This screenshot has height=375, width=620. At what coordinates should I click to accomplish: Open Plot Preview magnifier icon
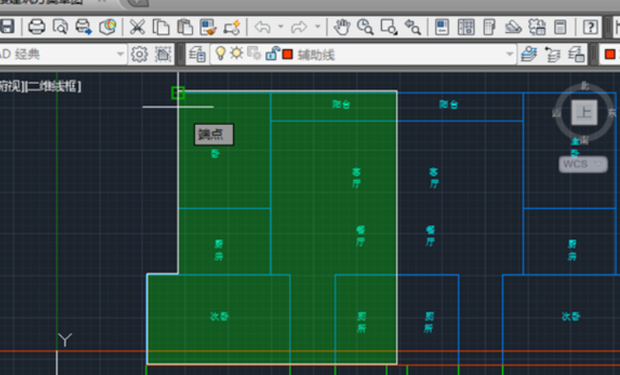click(x=60, y=27)
